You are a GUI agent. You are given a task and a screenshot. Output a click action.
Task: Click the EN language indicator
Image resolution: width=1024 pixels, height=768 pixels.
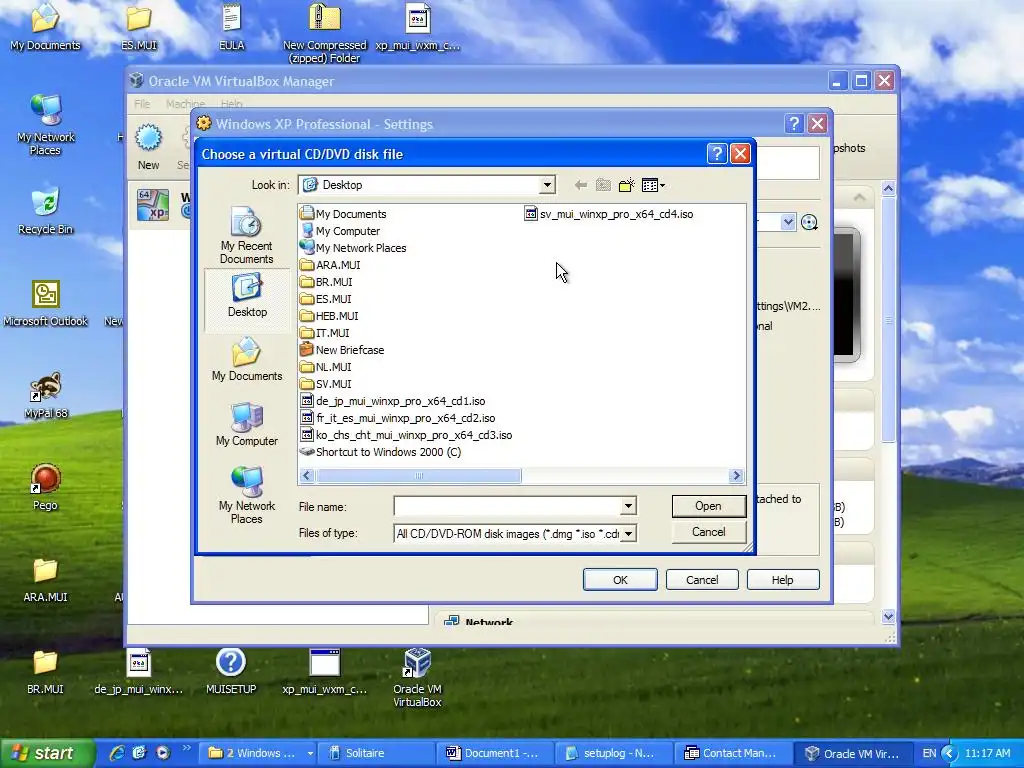tap(929, 753)
